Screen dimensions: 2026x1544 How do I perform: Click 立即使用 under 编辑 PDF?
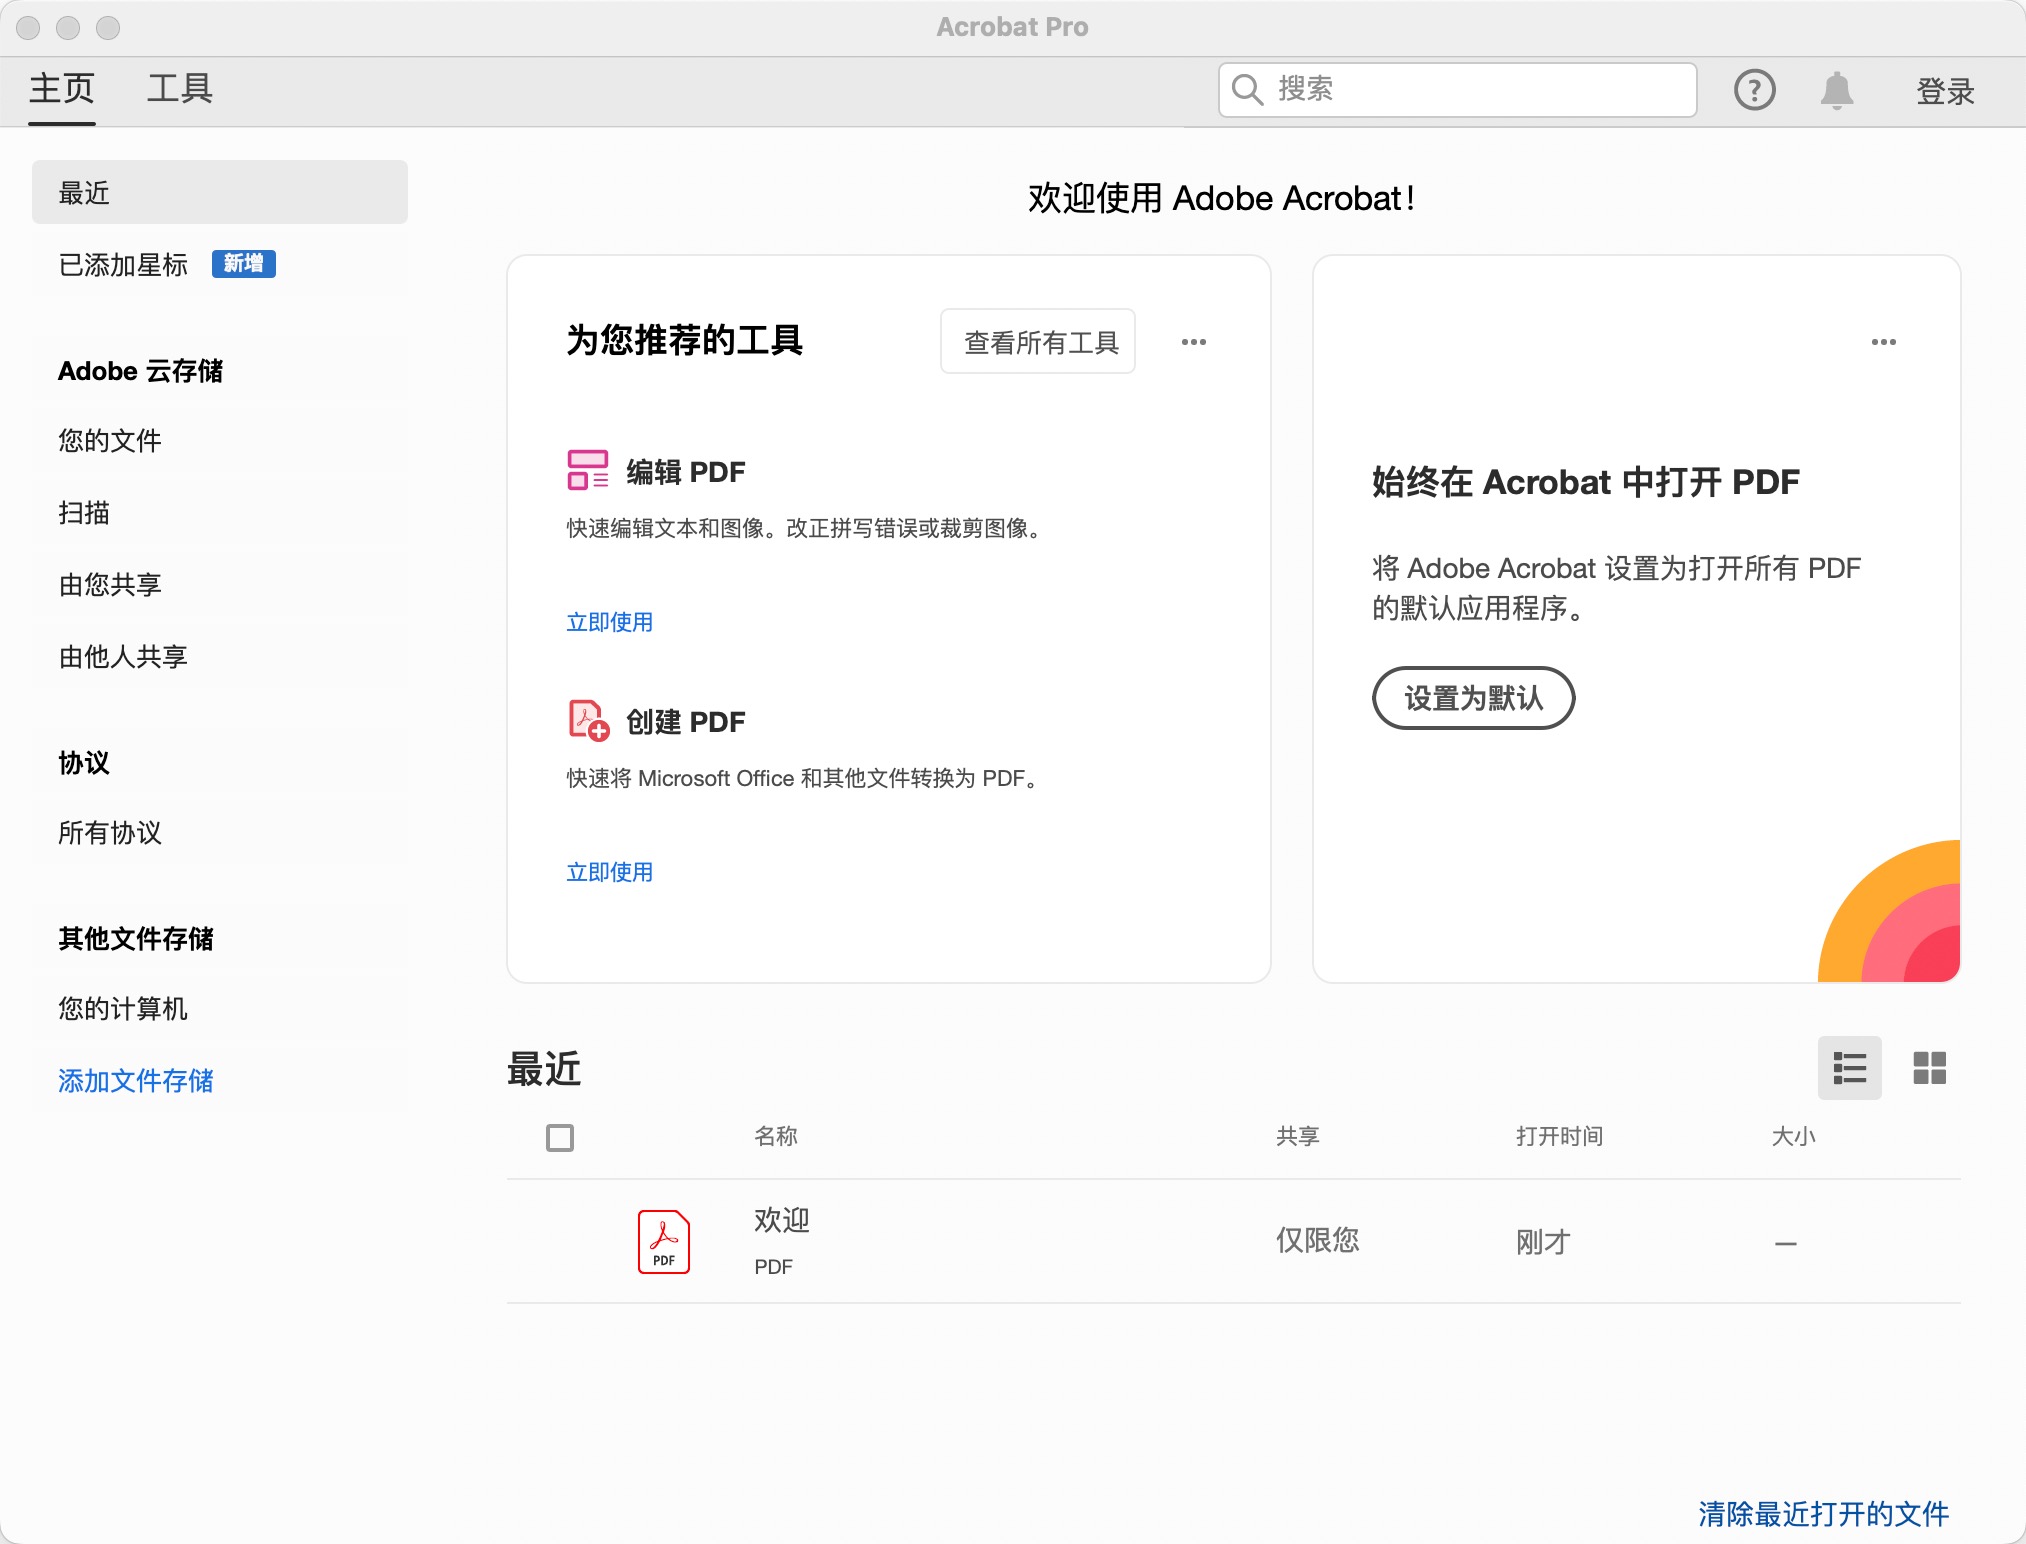point(609,622)
